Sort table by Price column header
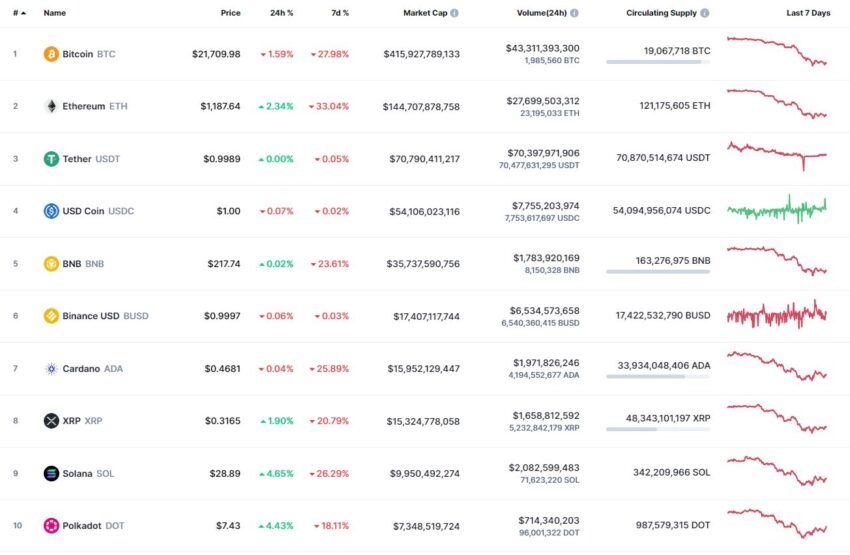The height and width of the screenshot is (555, 850). (230, 13)
